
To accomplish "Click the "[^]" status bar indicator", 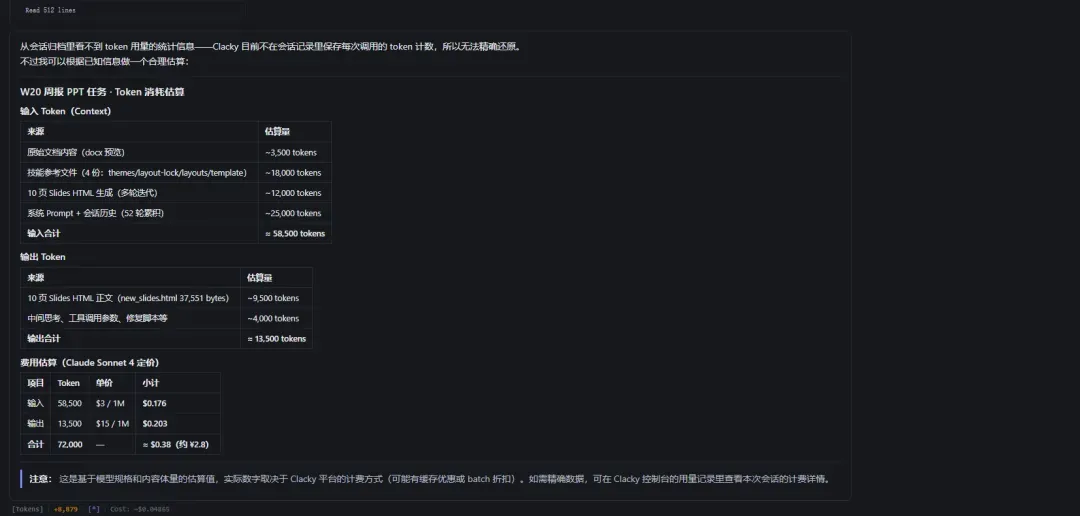I will (94, 509).
